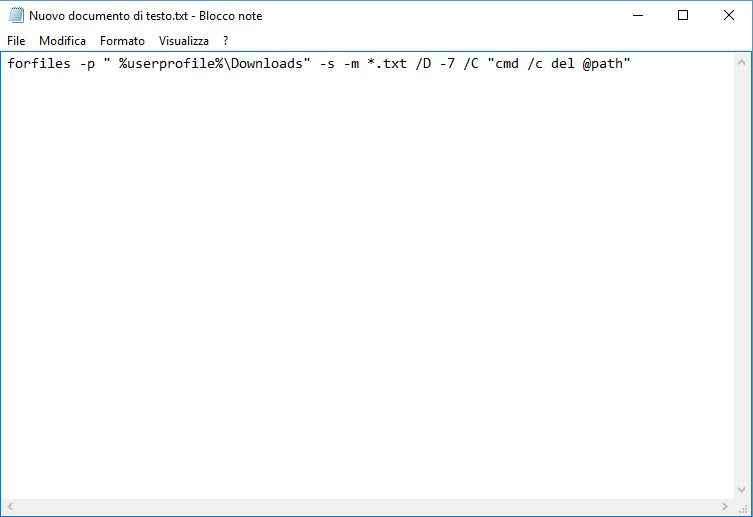Screen dimensions: 753x517
Task: Open the ? help menu
Action: coord(225,41)
